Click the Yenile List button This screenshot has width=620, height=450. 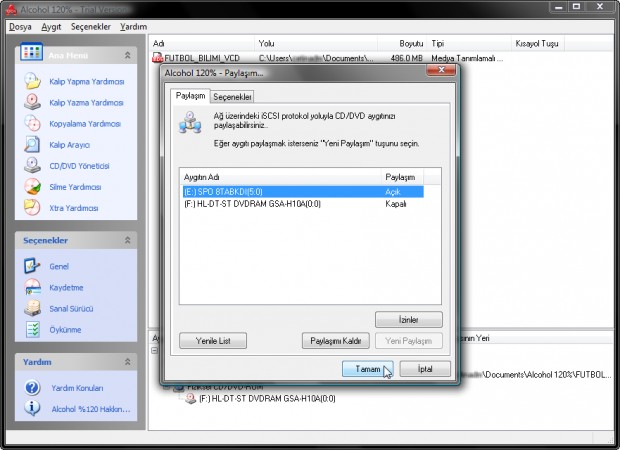tap(213, 340)
